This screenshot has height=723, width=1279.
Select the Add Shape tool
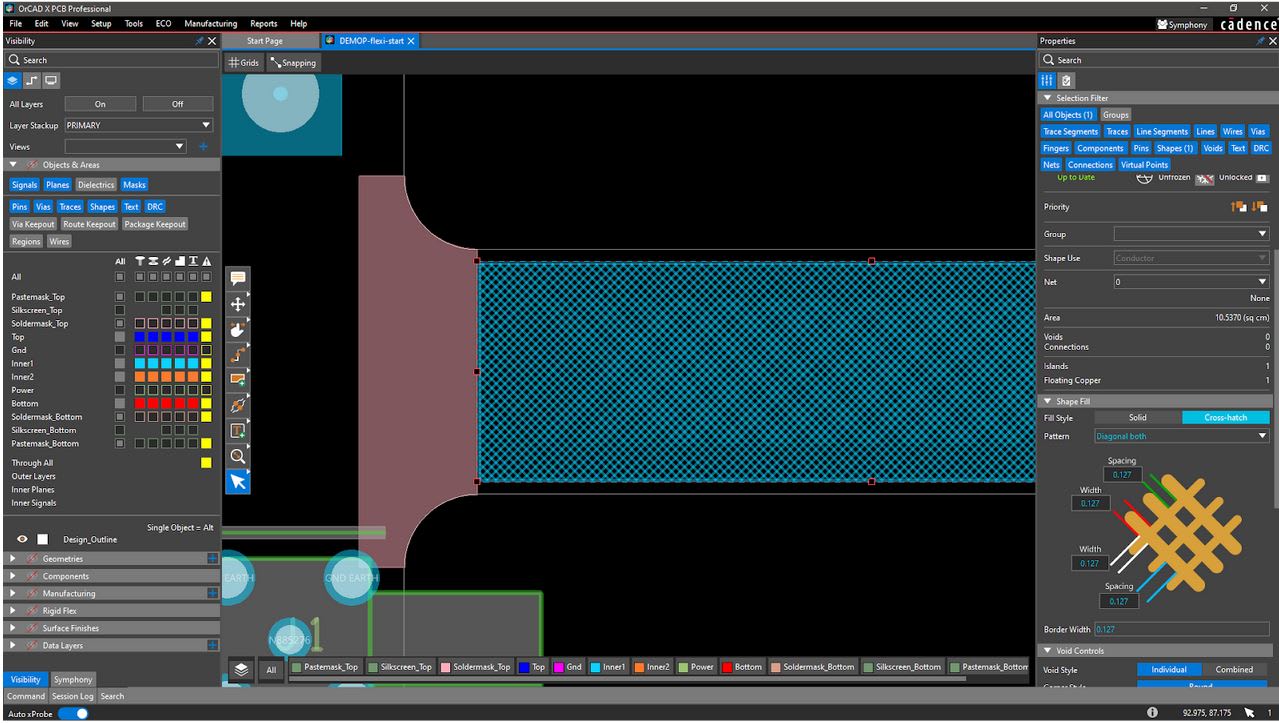coord(238,380)
